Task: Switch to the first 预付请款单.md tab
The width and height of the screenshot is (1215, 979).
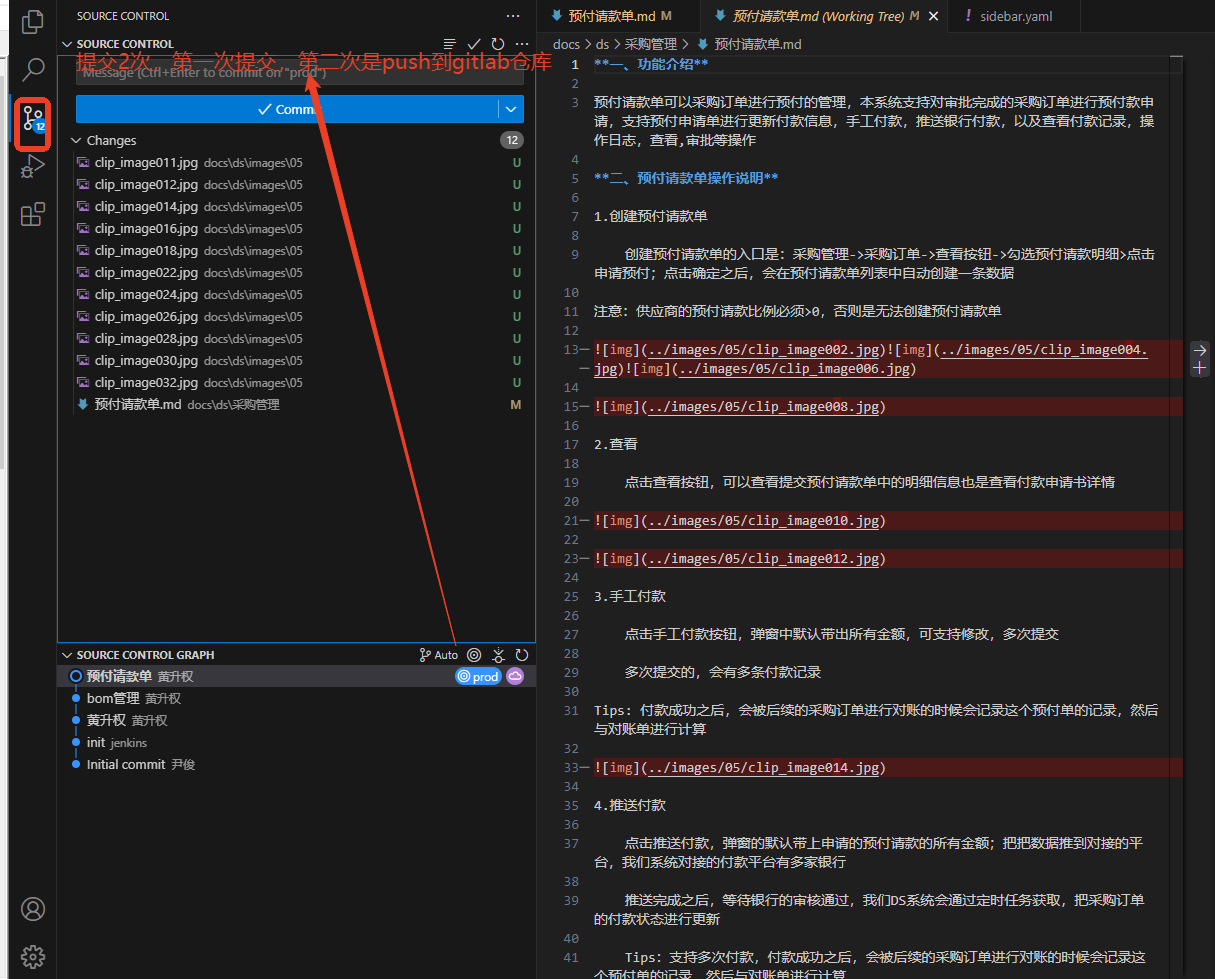Action: (612, 16)
